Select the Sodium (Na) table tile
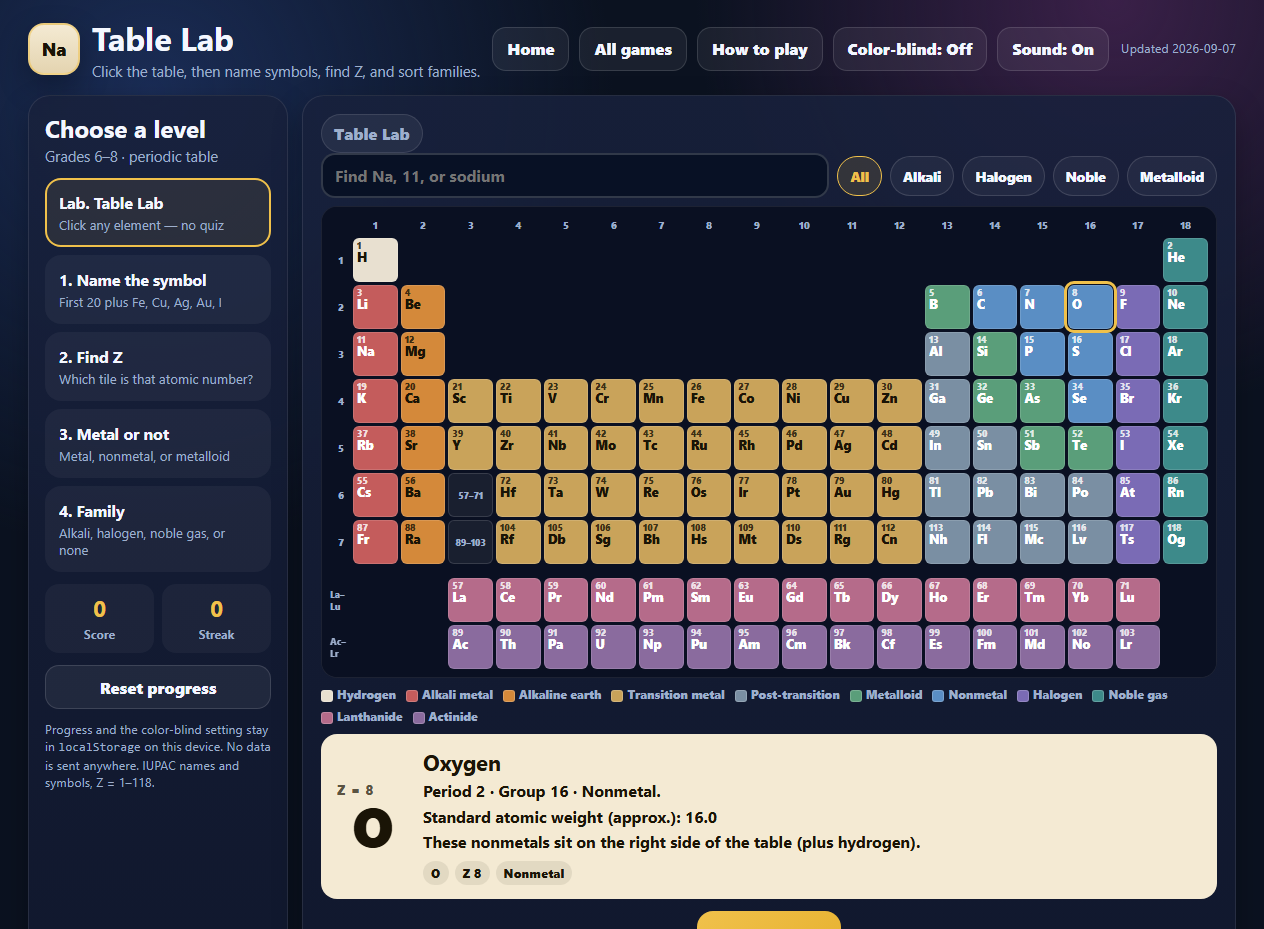Image resolution: width=1264 pixels, height=929 pixels. pyautogui.click(x=375, y=354)
